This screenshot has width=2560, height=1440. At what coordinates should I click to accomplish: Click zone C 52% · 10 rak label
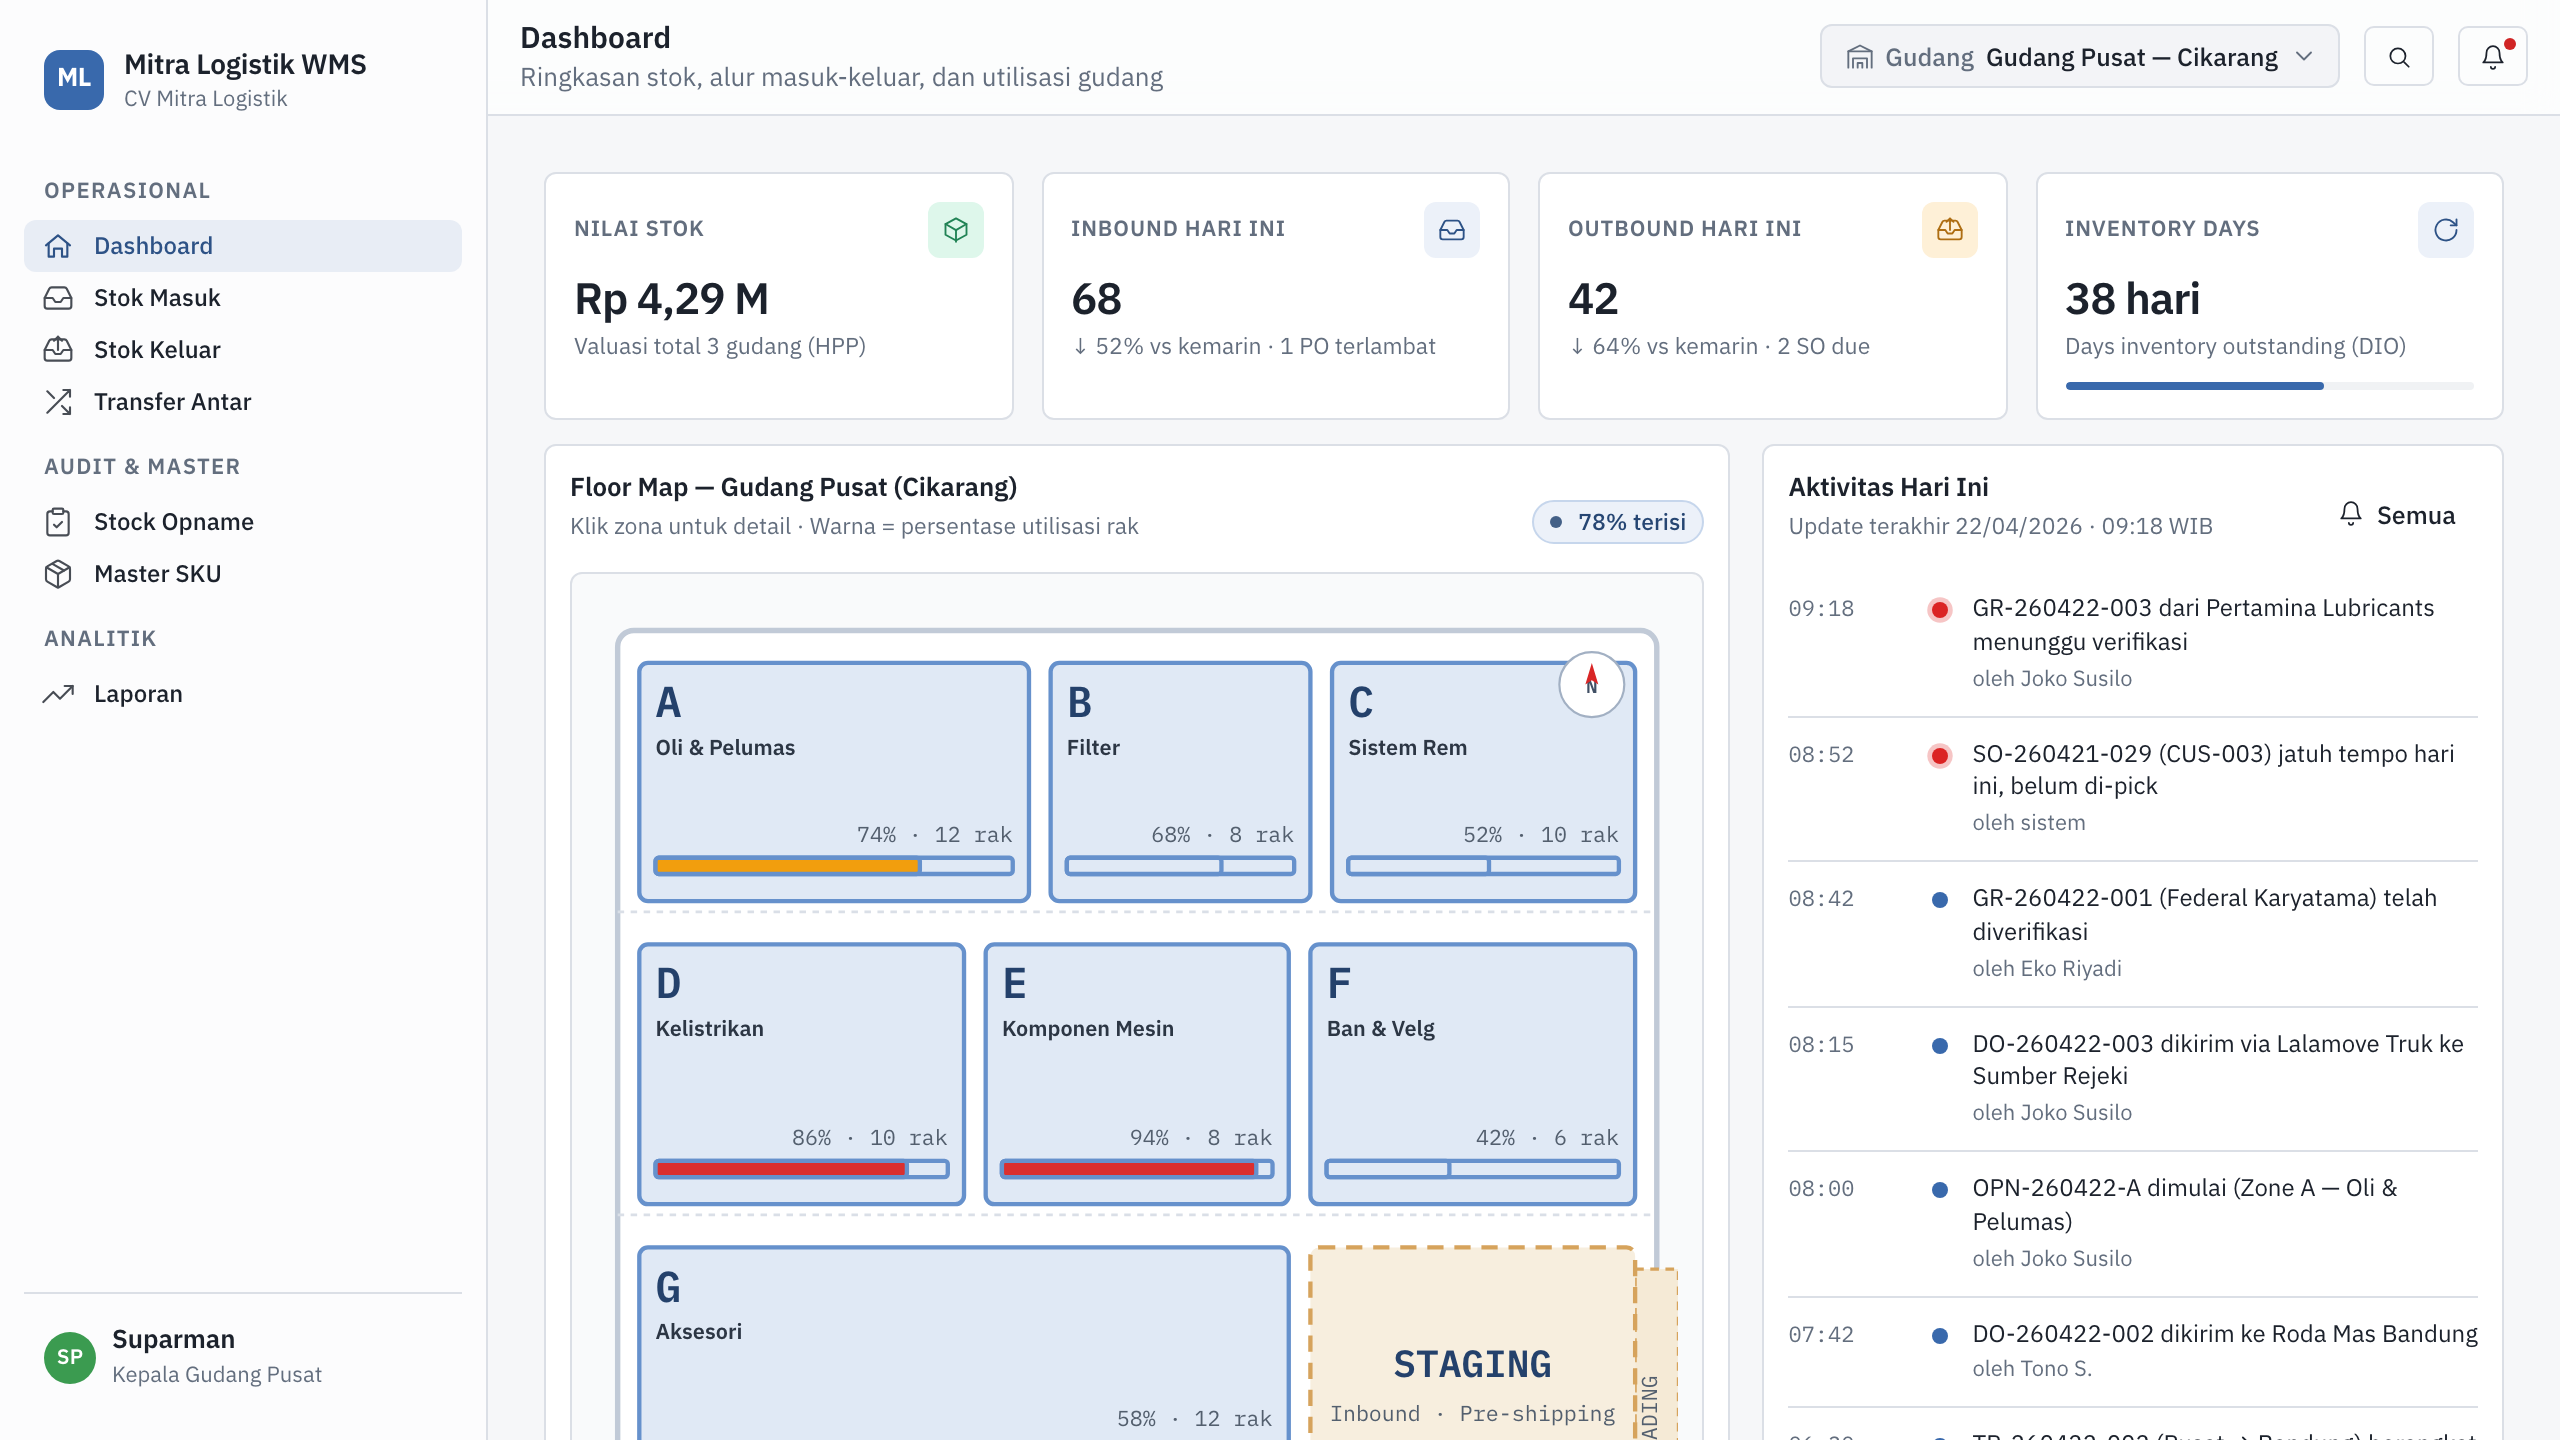(1540, 835)
